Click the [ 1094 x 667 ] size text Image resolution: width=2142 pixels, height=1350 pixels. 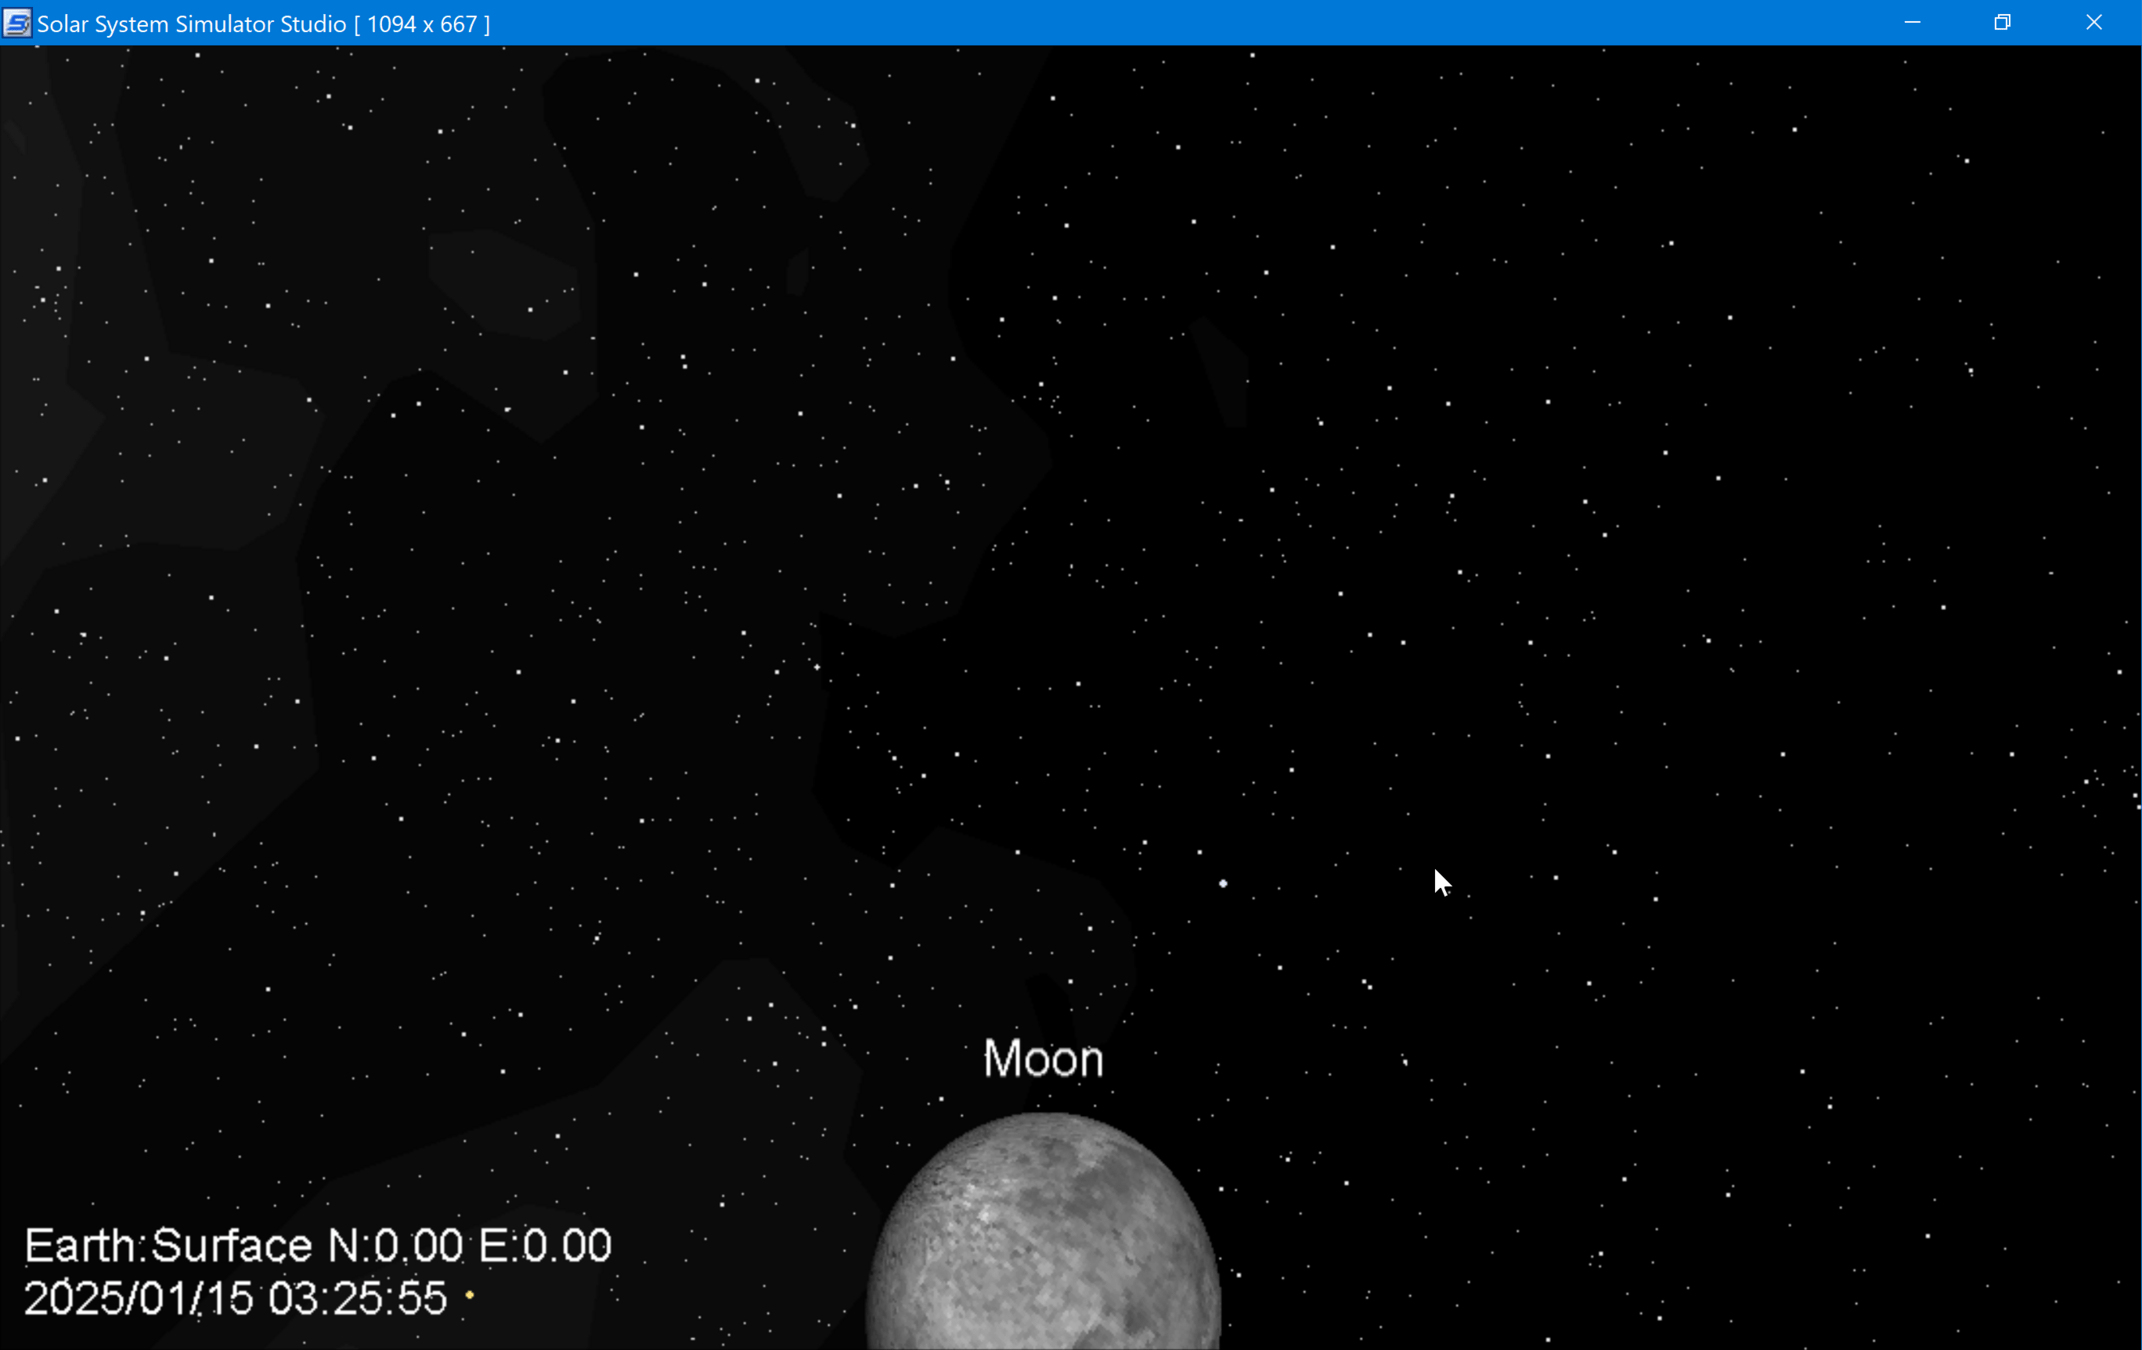(x=422, y=24)
